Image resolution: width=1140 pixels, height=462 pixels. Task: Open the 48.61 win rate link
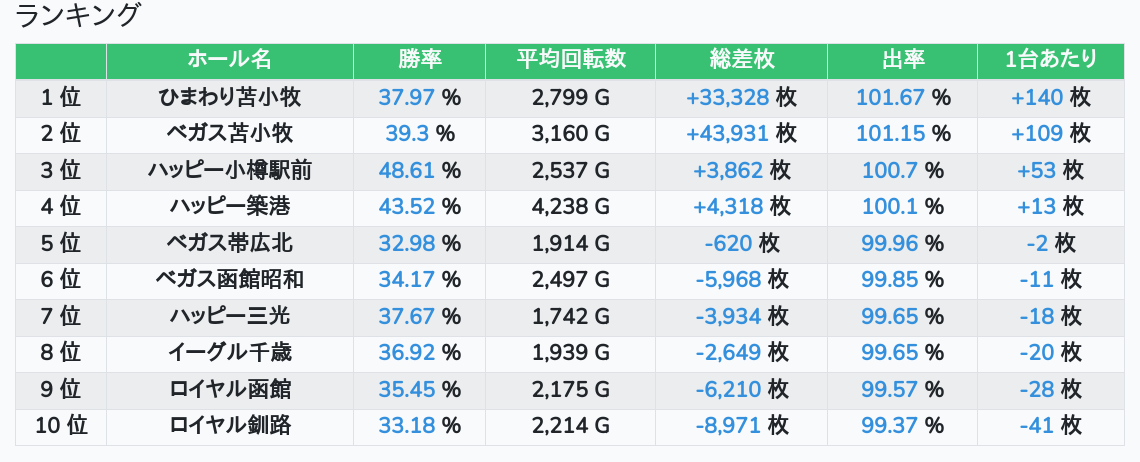pyautogui.click(x=407, y=170)
